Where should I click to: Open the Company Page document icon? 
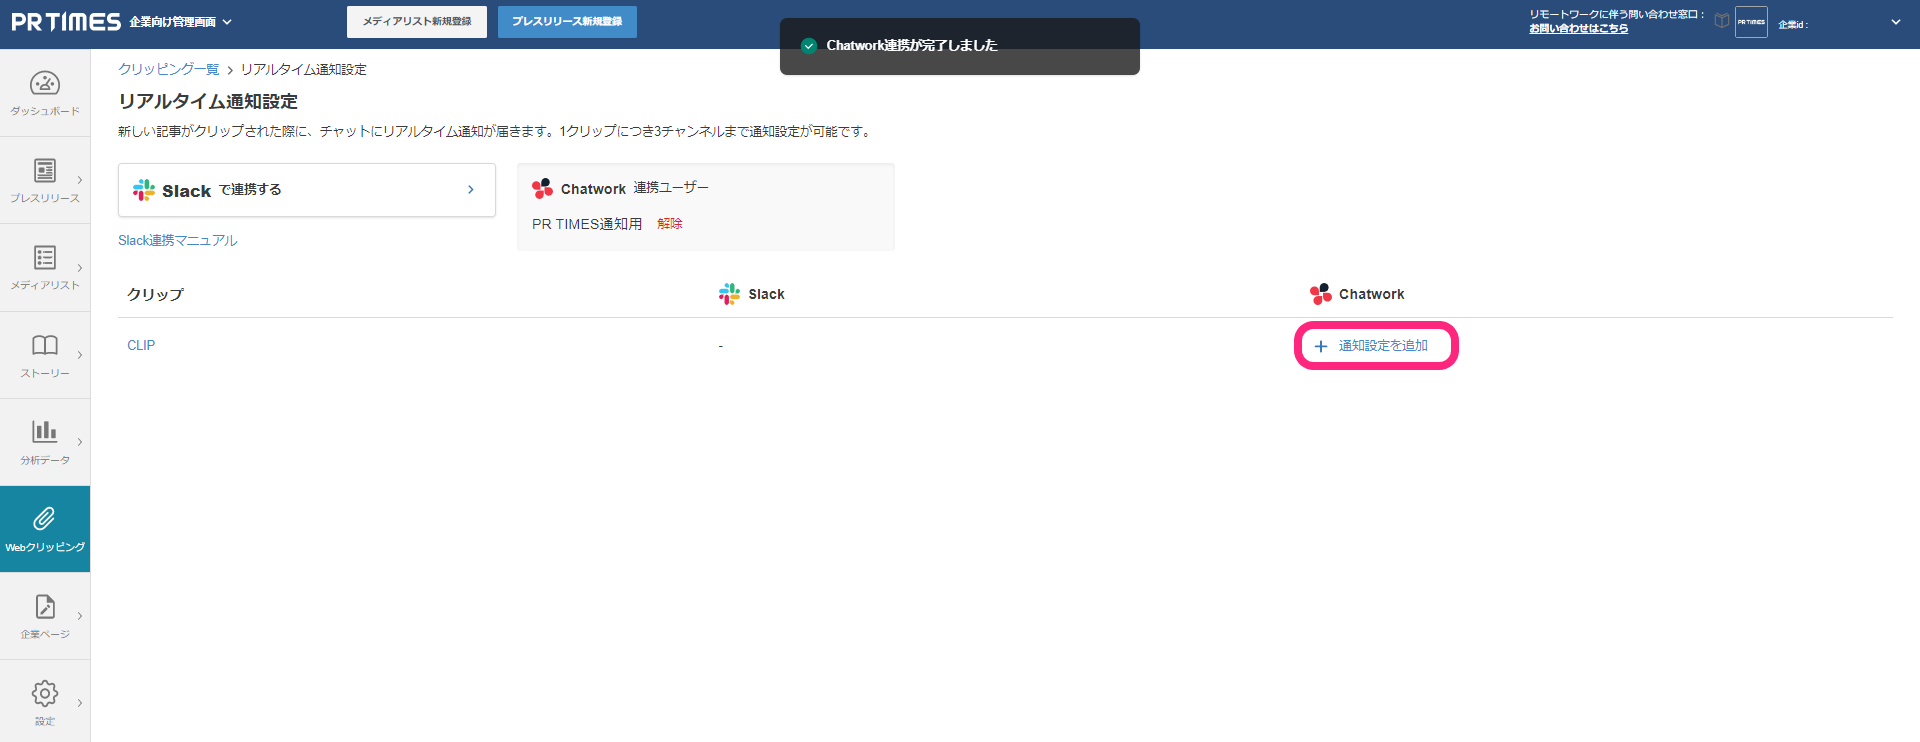click(45, 606)
